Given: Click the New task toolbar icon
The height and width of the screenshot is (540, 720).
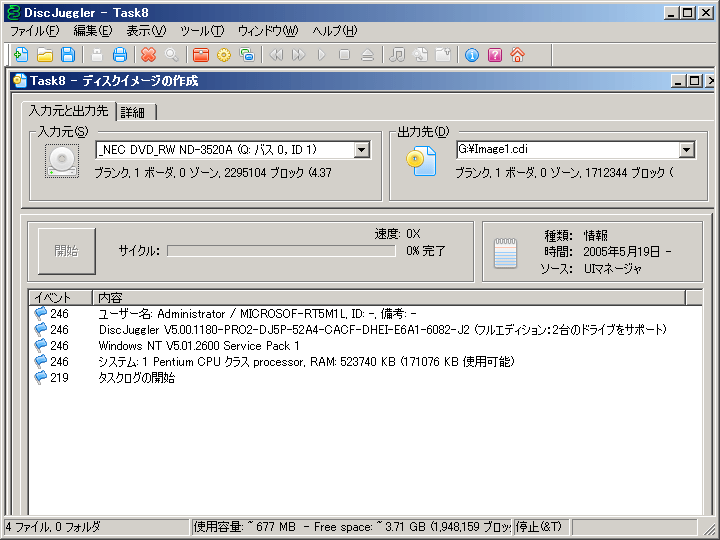Looking at the screenshot, I should tap(21, 55).
